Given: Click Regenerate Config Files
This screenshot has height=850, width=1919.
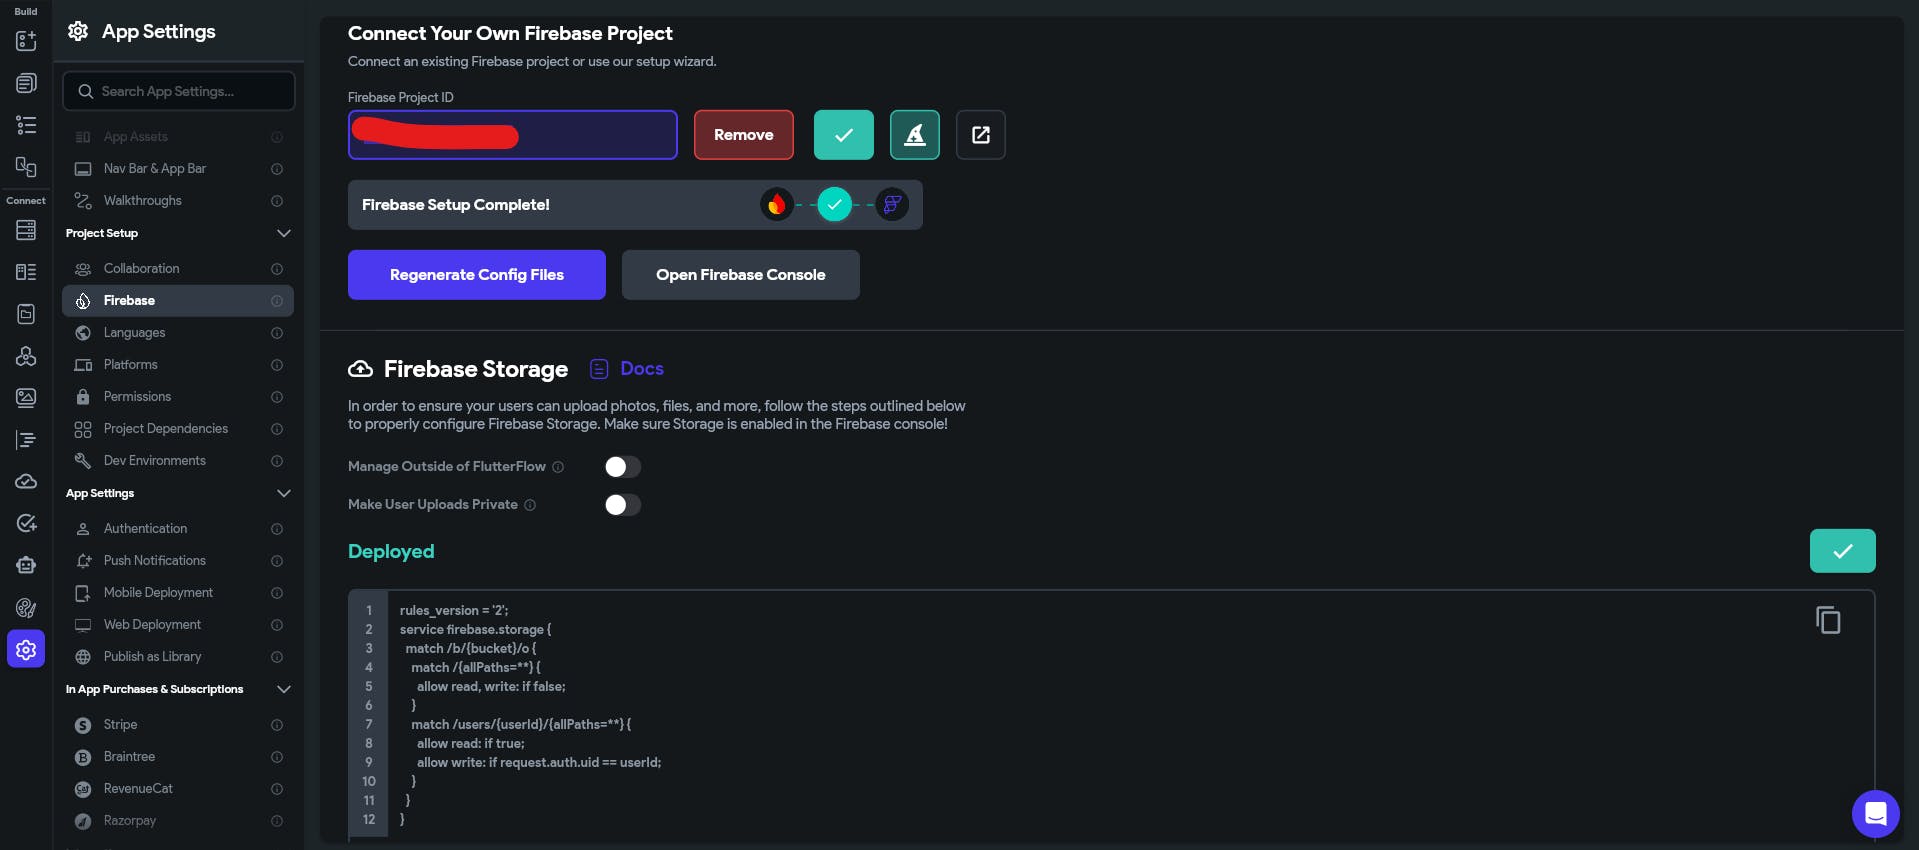Looking at the screenshot, I should [477, 275].
